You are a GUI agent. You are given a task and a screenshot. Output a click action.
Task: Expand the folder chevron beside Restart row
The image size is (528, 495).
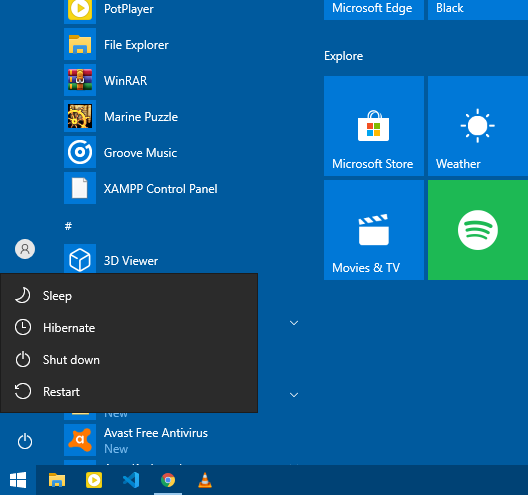point(294,395)
